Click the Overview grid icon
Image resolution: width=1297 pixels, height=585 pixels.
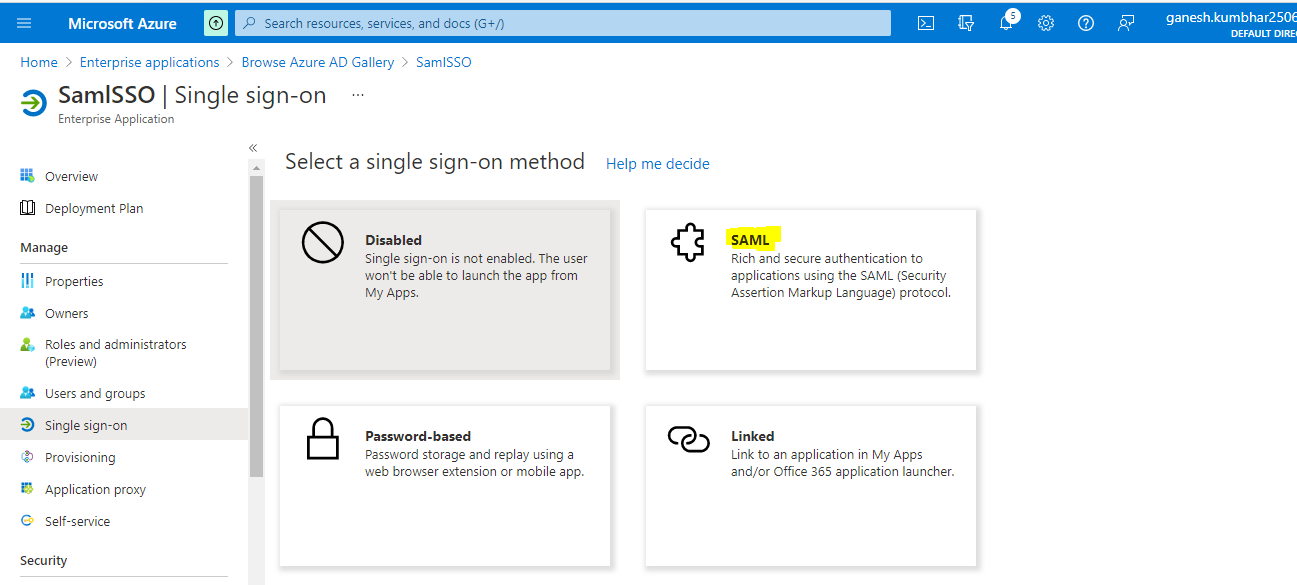click(28, 176)
